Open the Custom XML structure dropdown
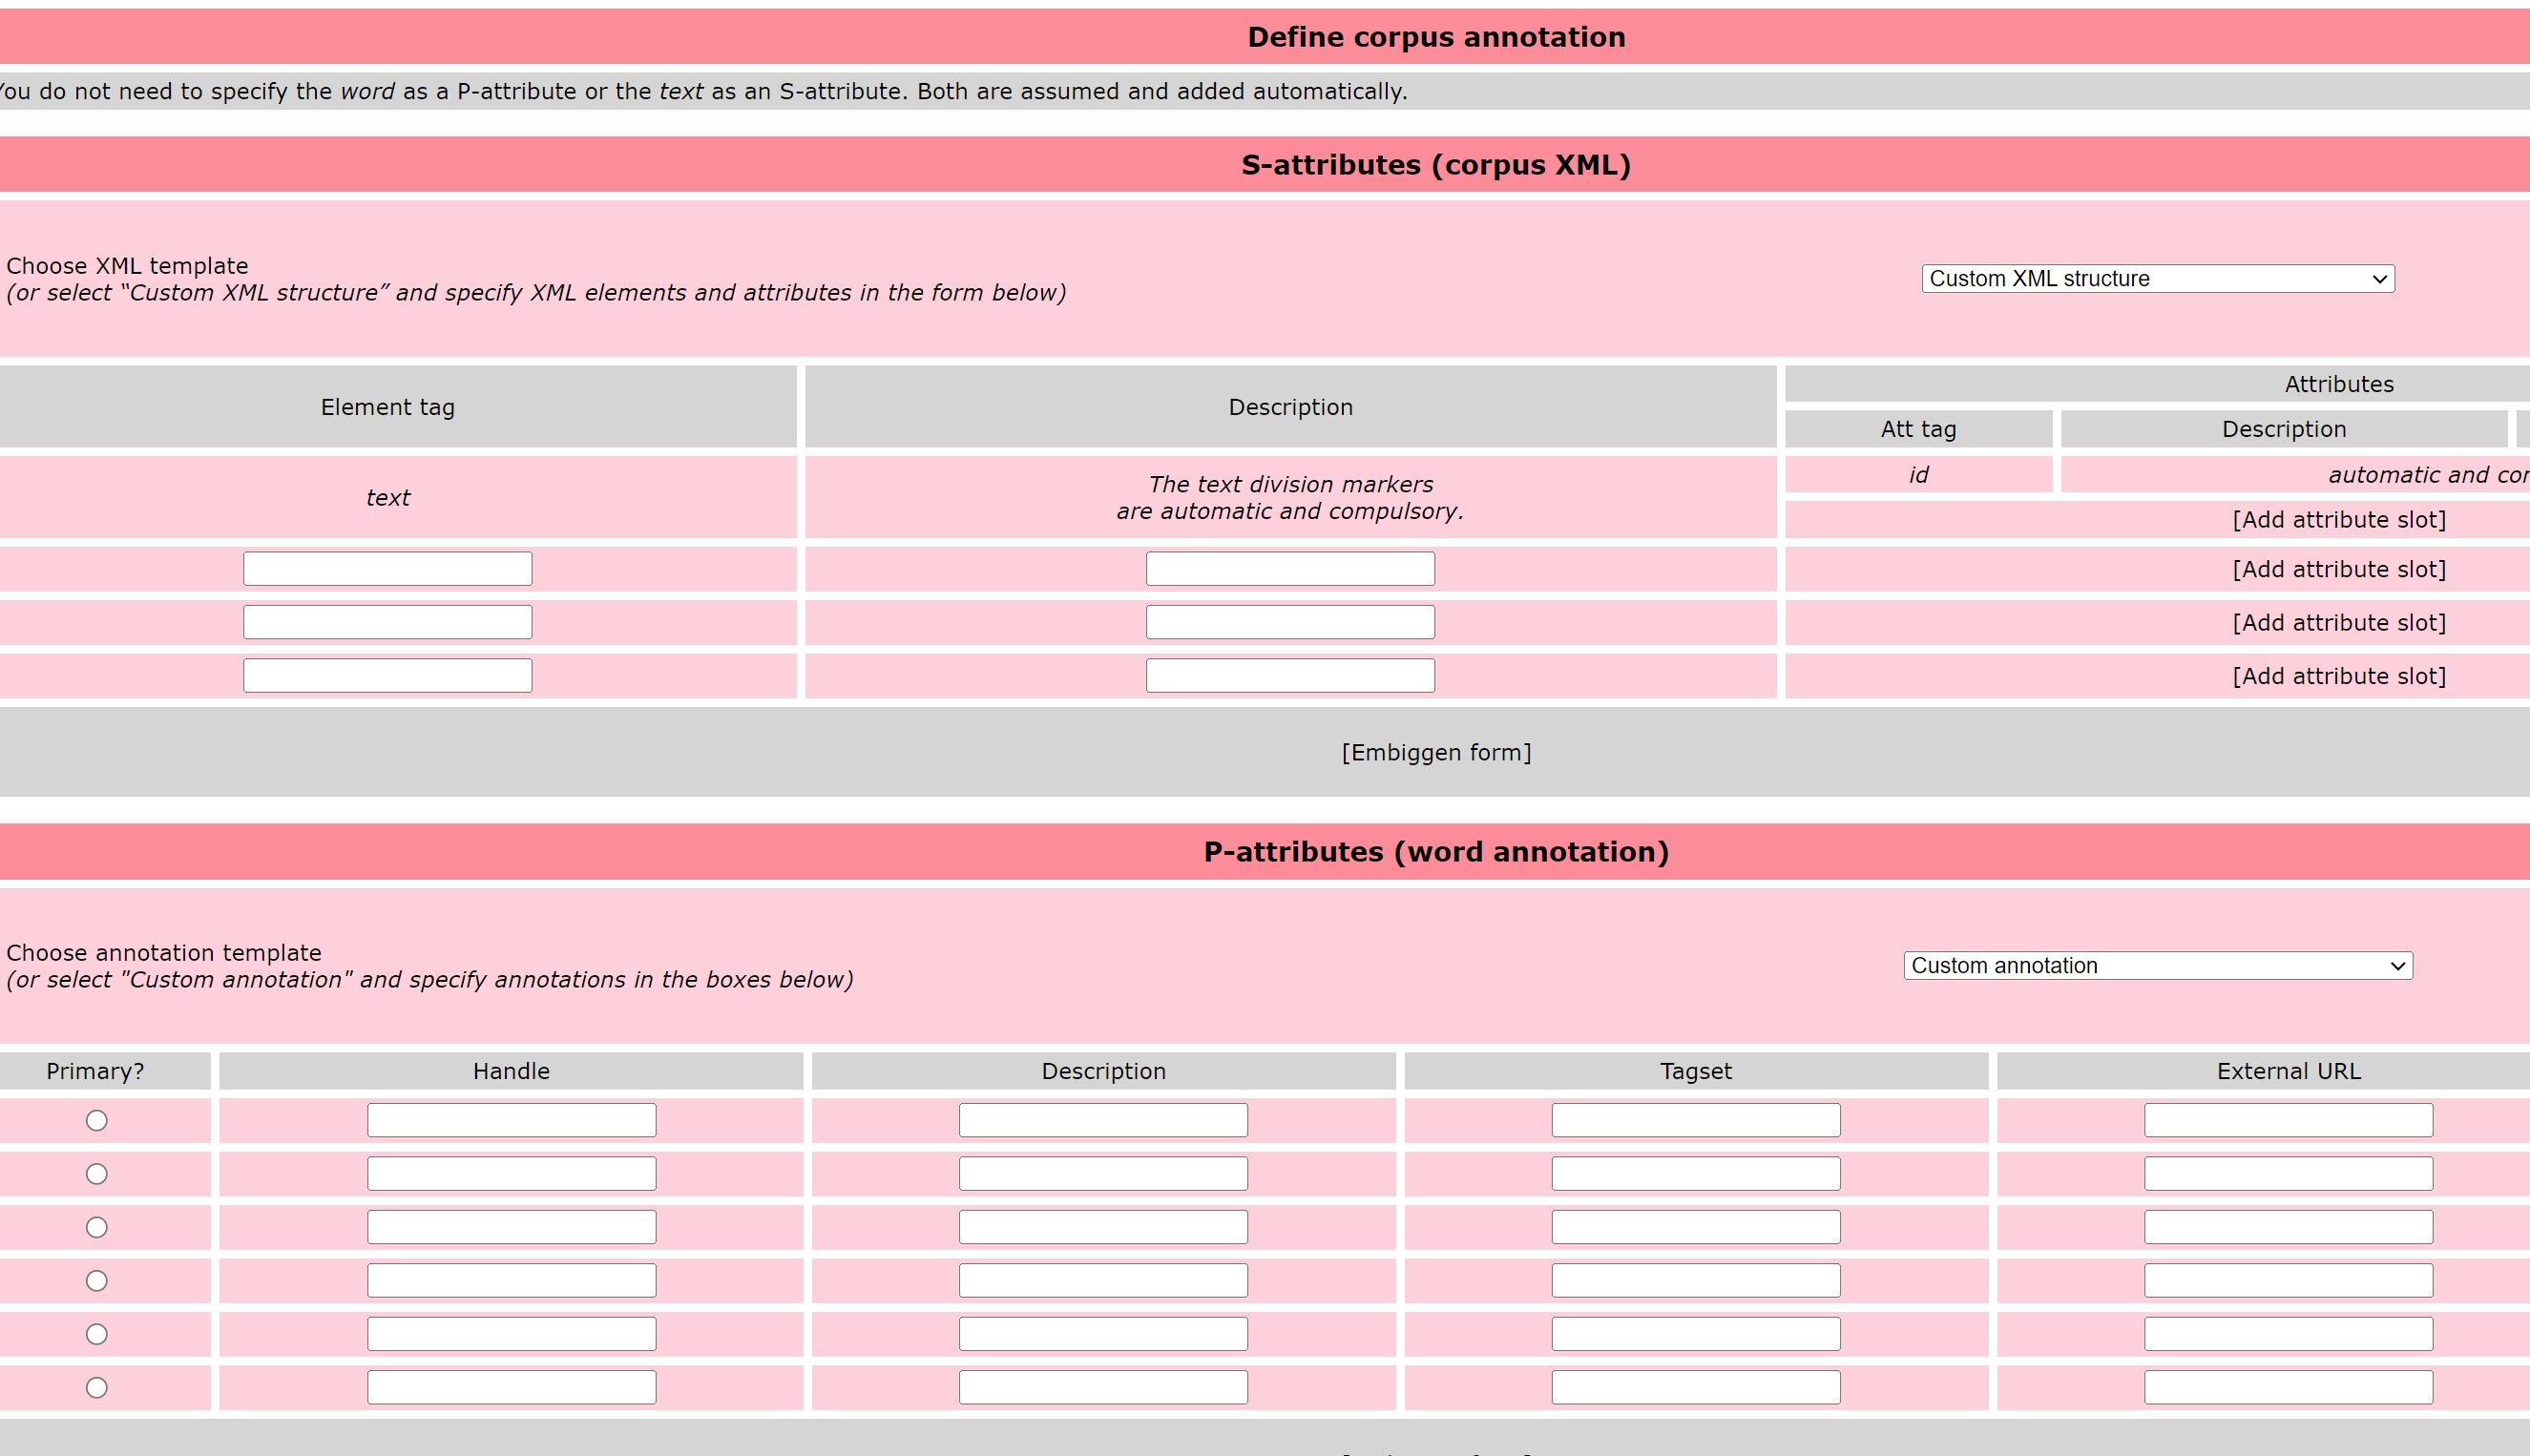2530x1456 pixels. 2157,279
